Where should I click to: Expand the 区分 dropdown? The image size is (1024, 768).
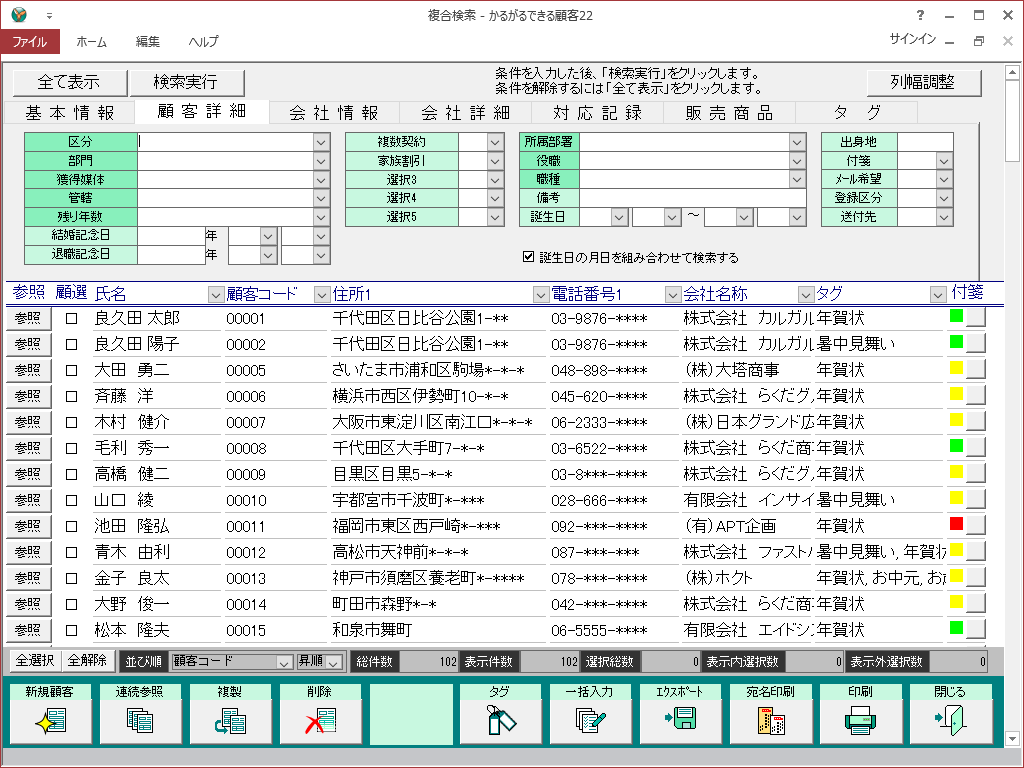point(321,142)
